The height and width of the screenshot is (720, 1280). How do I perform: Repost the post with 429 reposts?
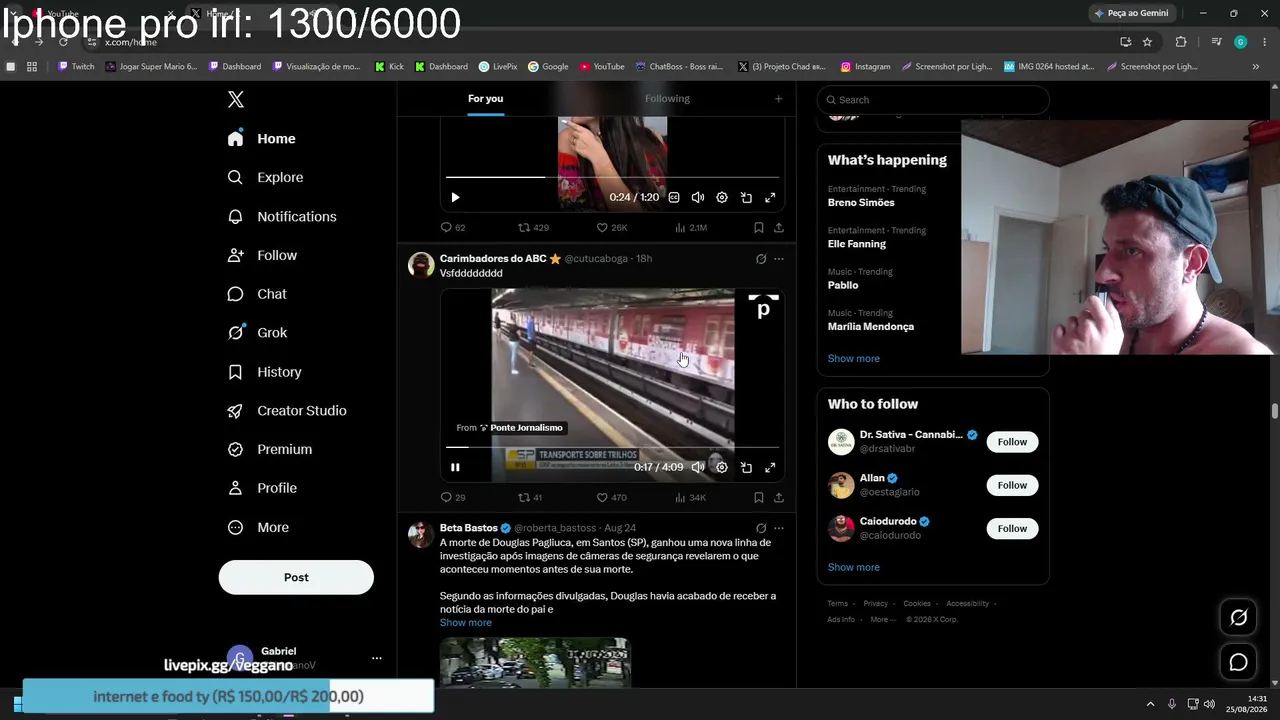pos(533,228)
